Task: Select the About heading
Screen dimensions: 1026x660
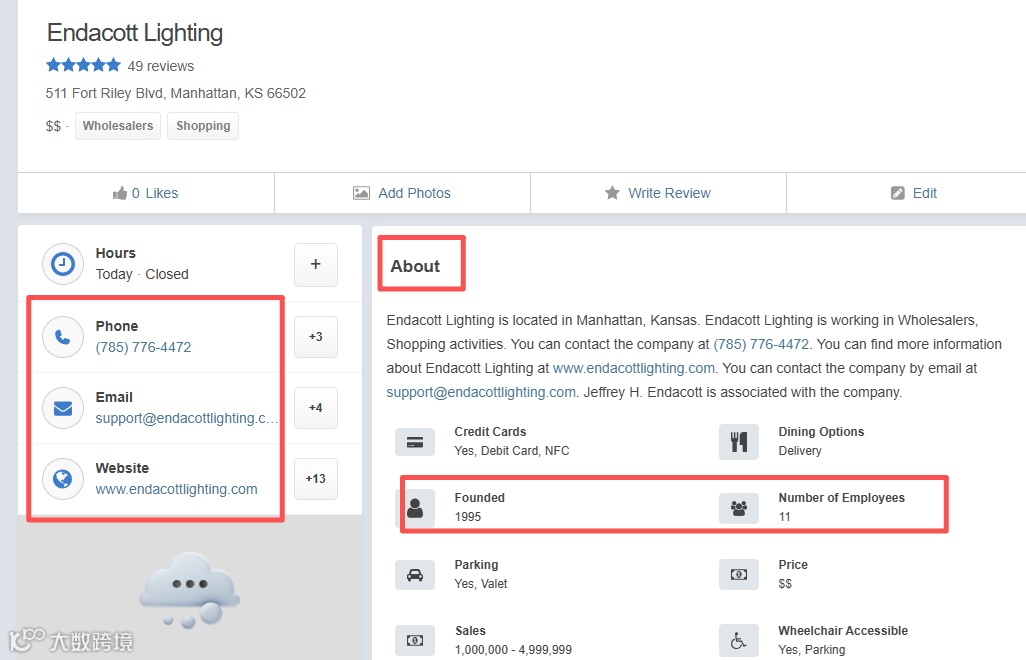Action: click(415, 266)
